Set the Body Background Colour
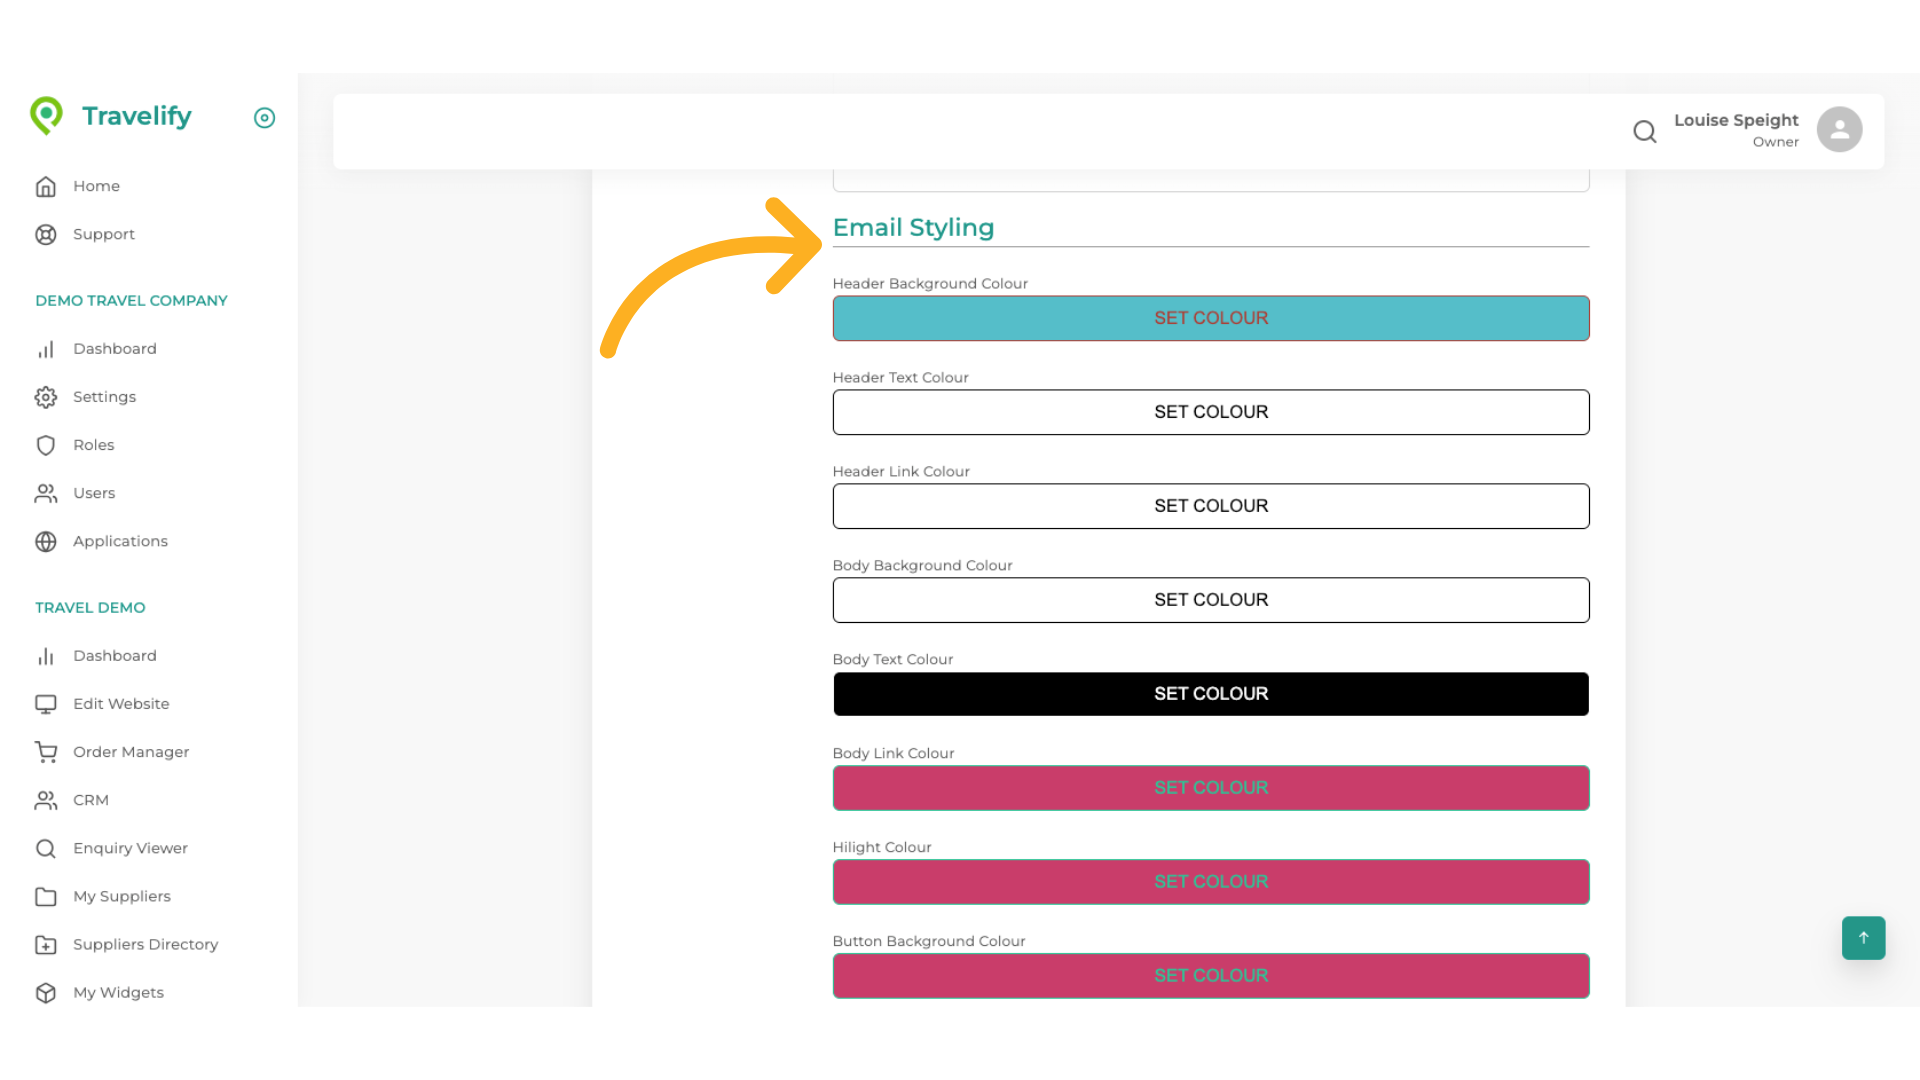This screenshot has width=1920, height=1080. [x=1211, y=600]
